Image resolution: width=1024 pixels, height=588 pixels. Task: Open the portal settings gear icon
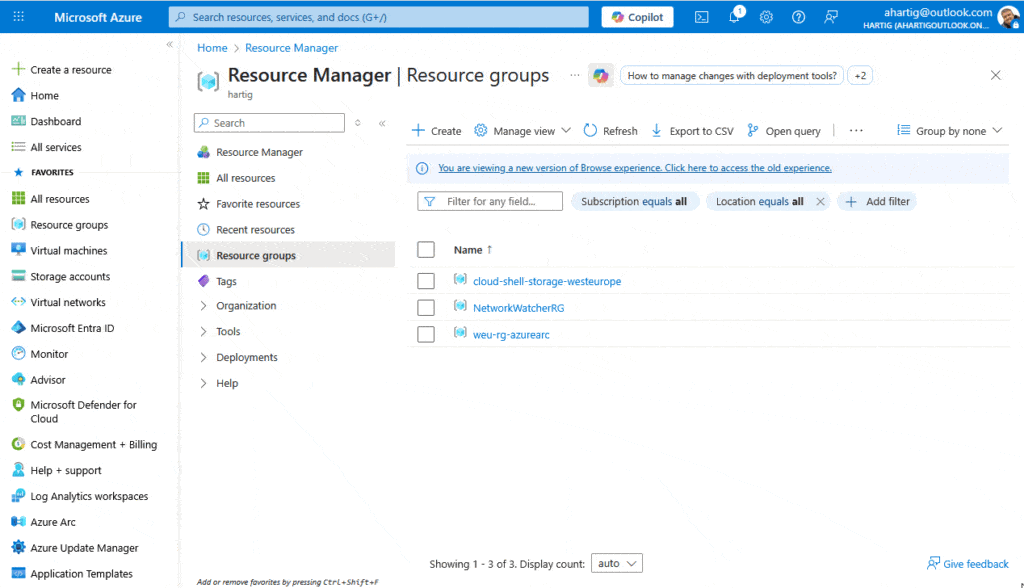click(766, 16)
